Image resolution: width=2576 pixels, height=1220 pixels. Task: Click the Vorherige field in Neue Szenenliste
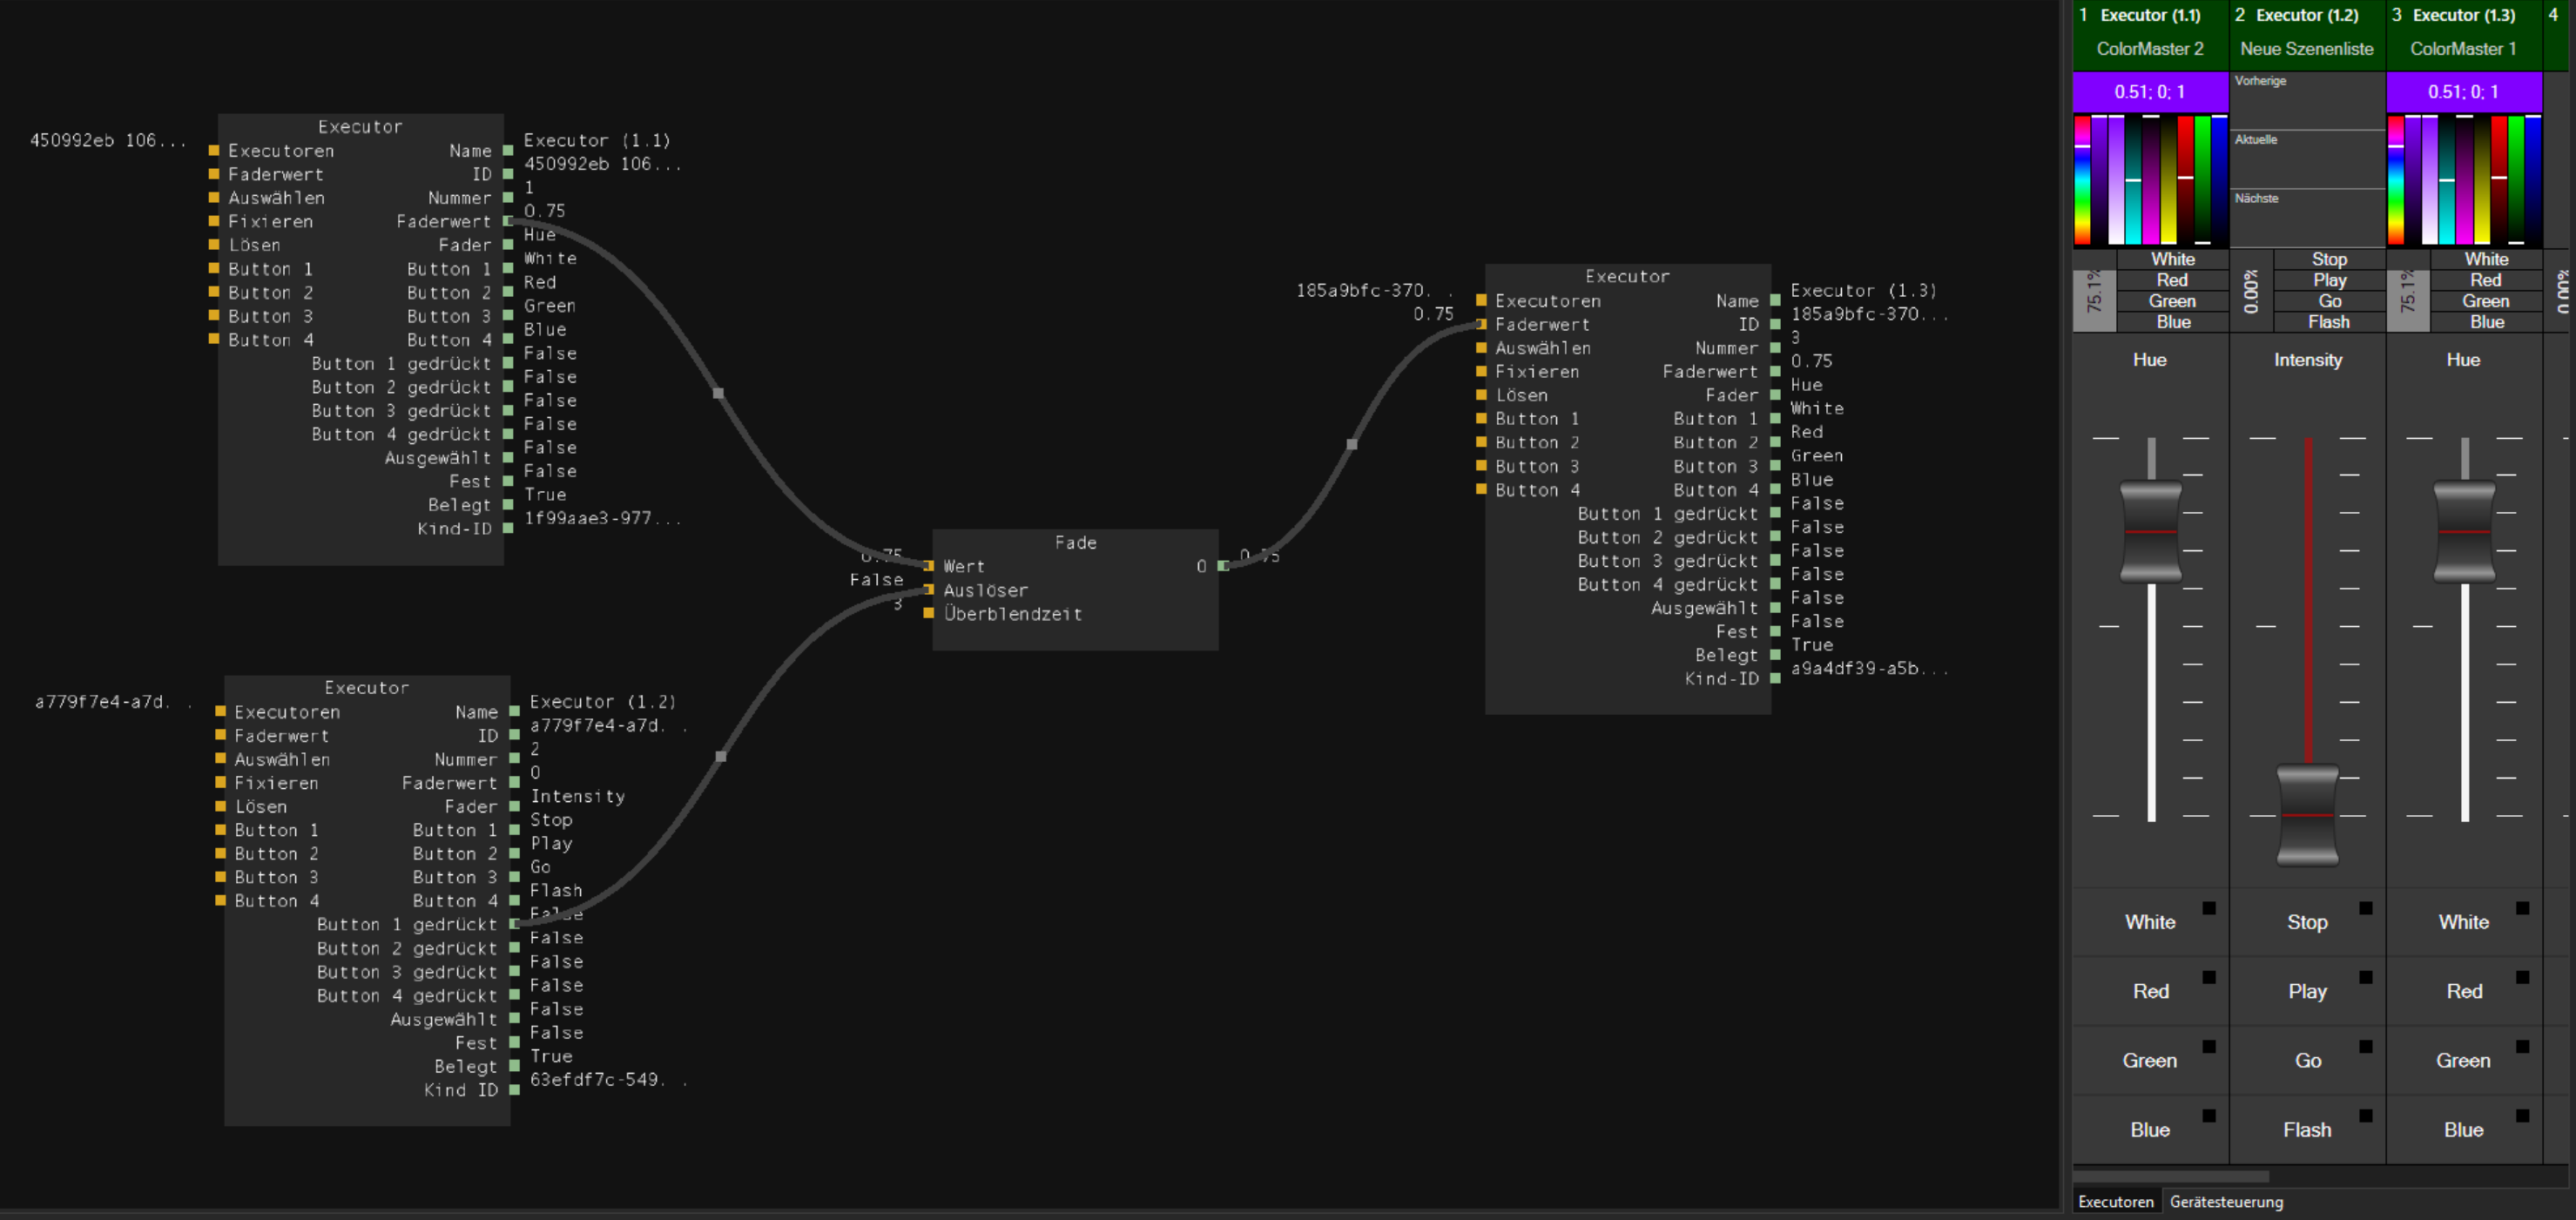pos(2307,101)
